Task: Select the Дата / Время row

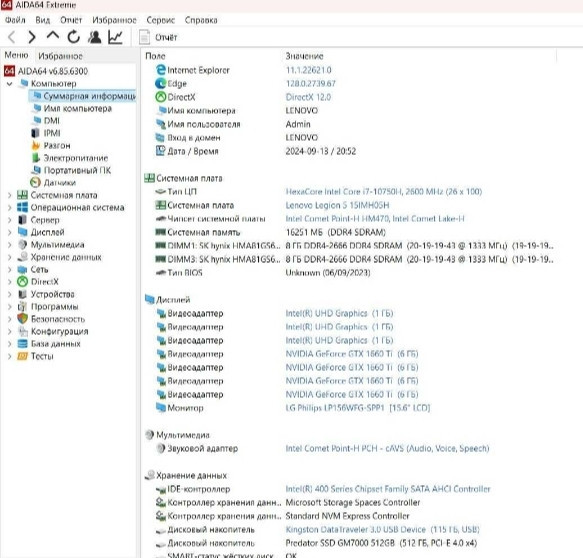Action: [x=350, y=151]
